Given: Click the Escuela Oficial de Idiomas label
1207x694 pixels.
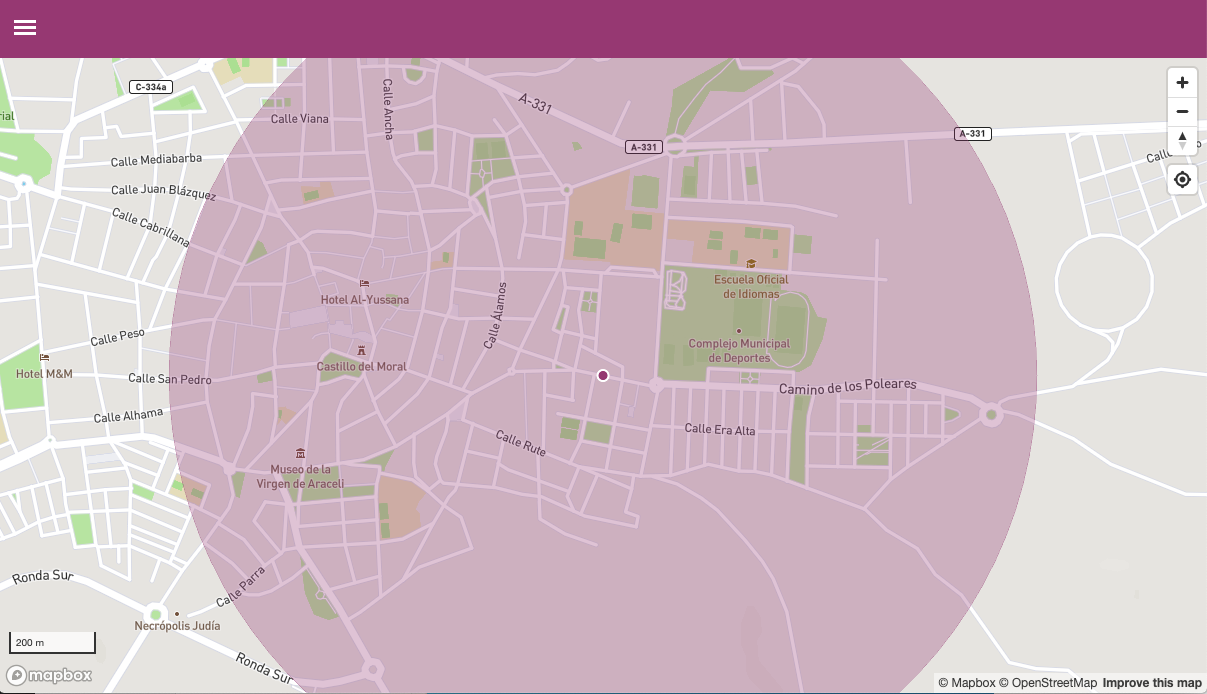Looking at the screenshot, I should tap(751, 287).
